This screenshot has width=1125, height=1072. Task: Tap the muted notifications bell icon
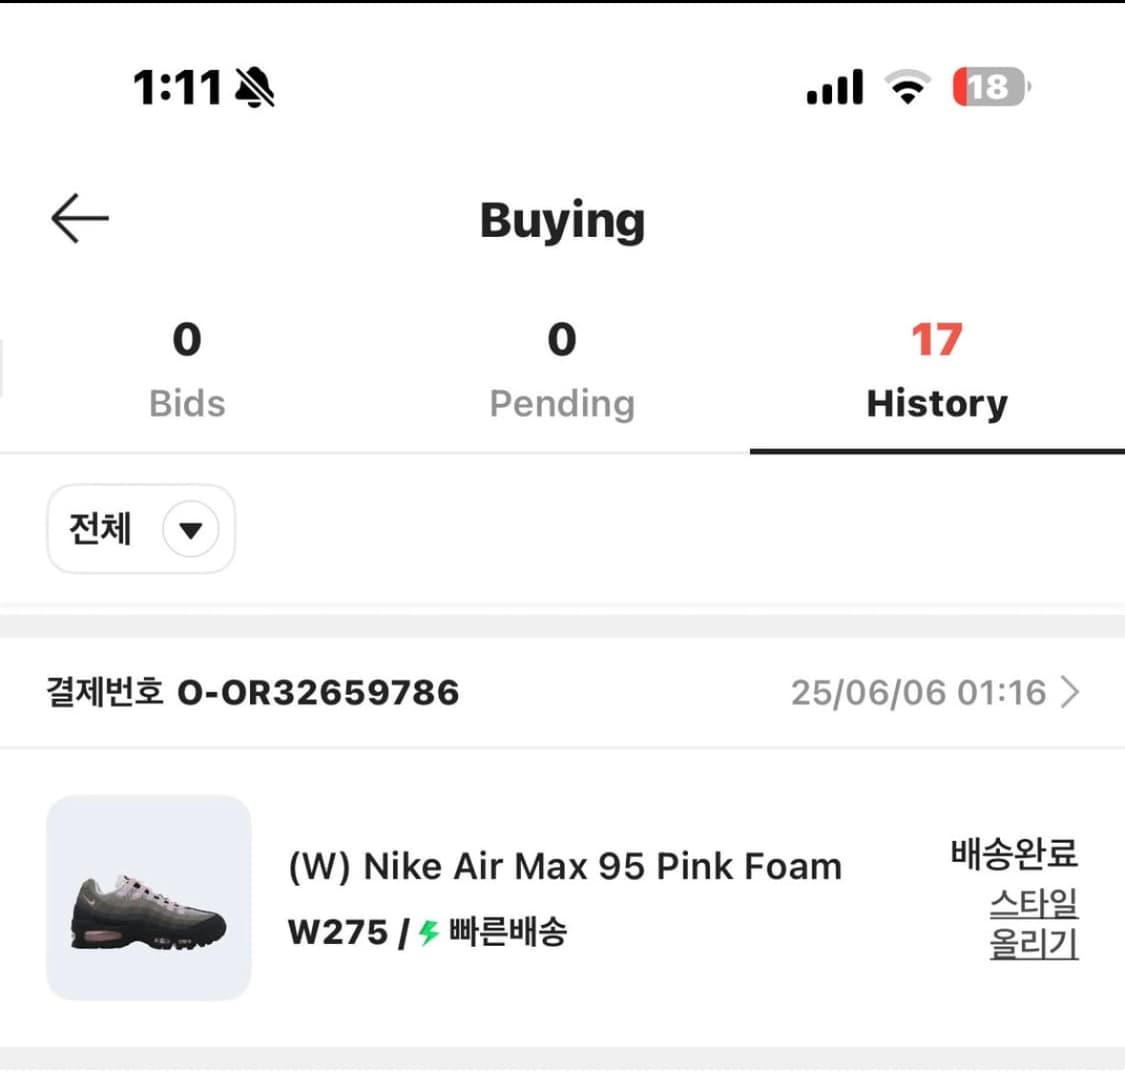click(257, 86)
